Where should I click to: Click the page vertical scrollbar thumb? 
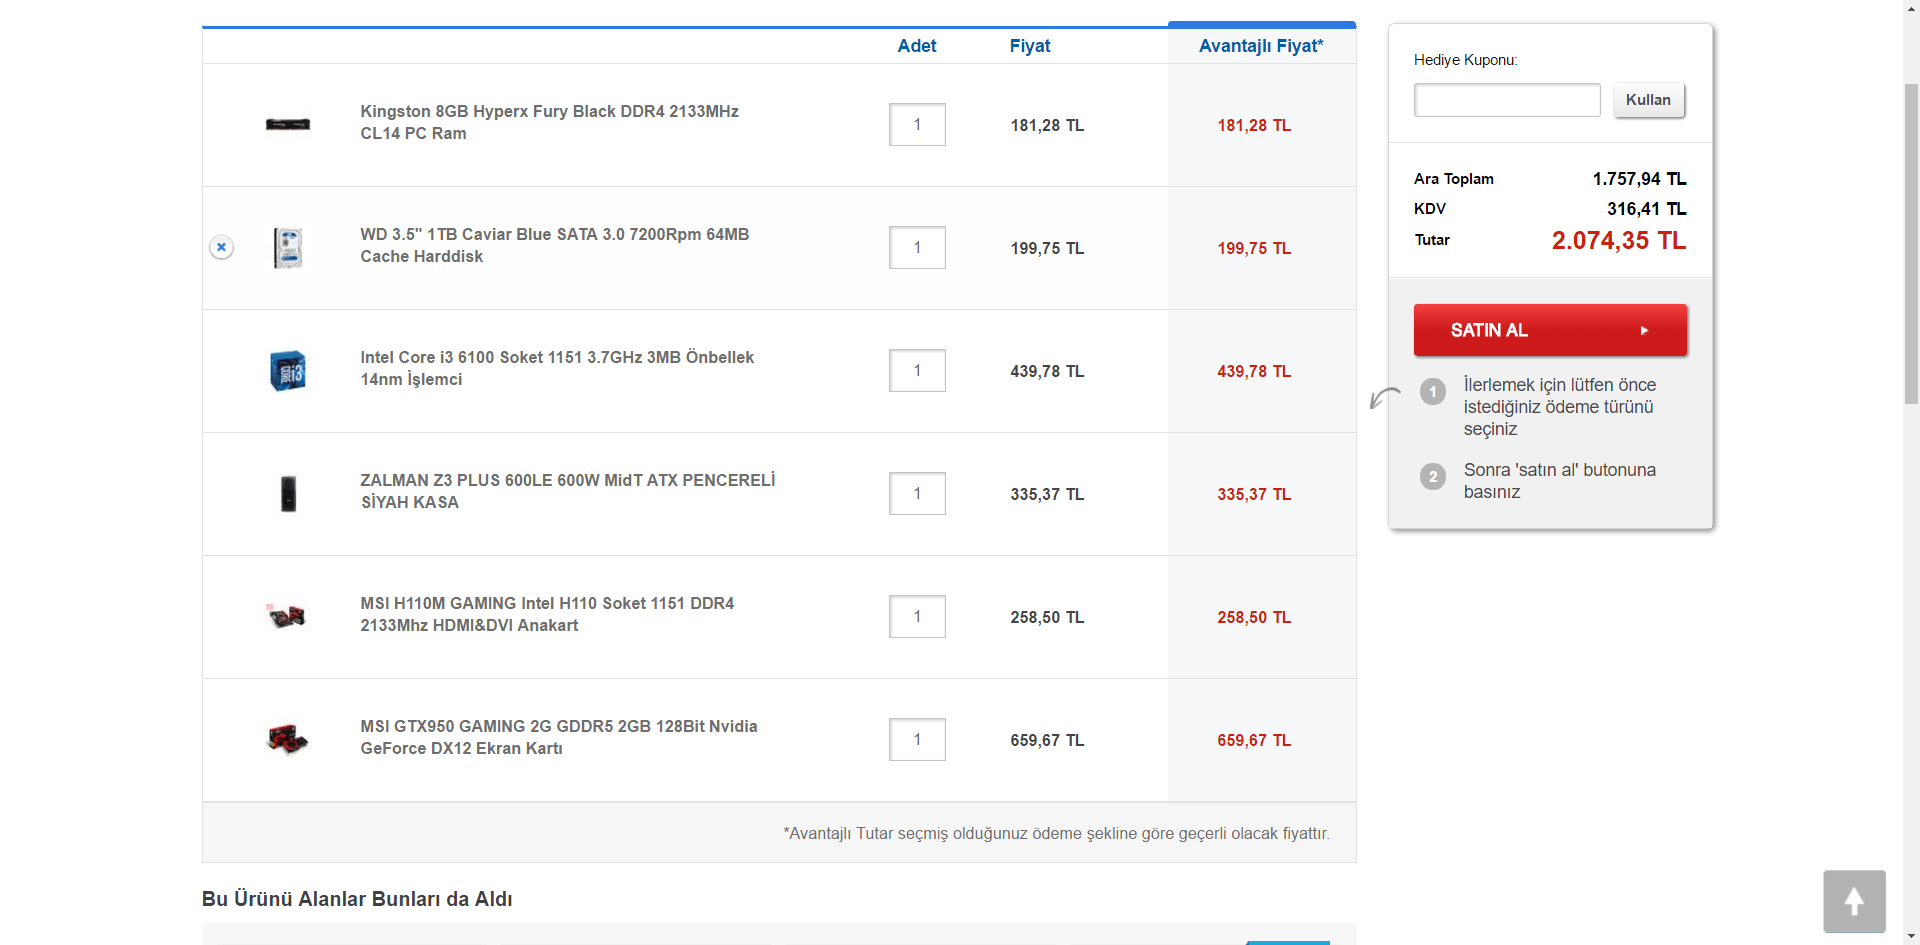tap(1911, 240)
